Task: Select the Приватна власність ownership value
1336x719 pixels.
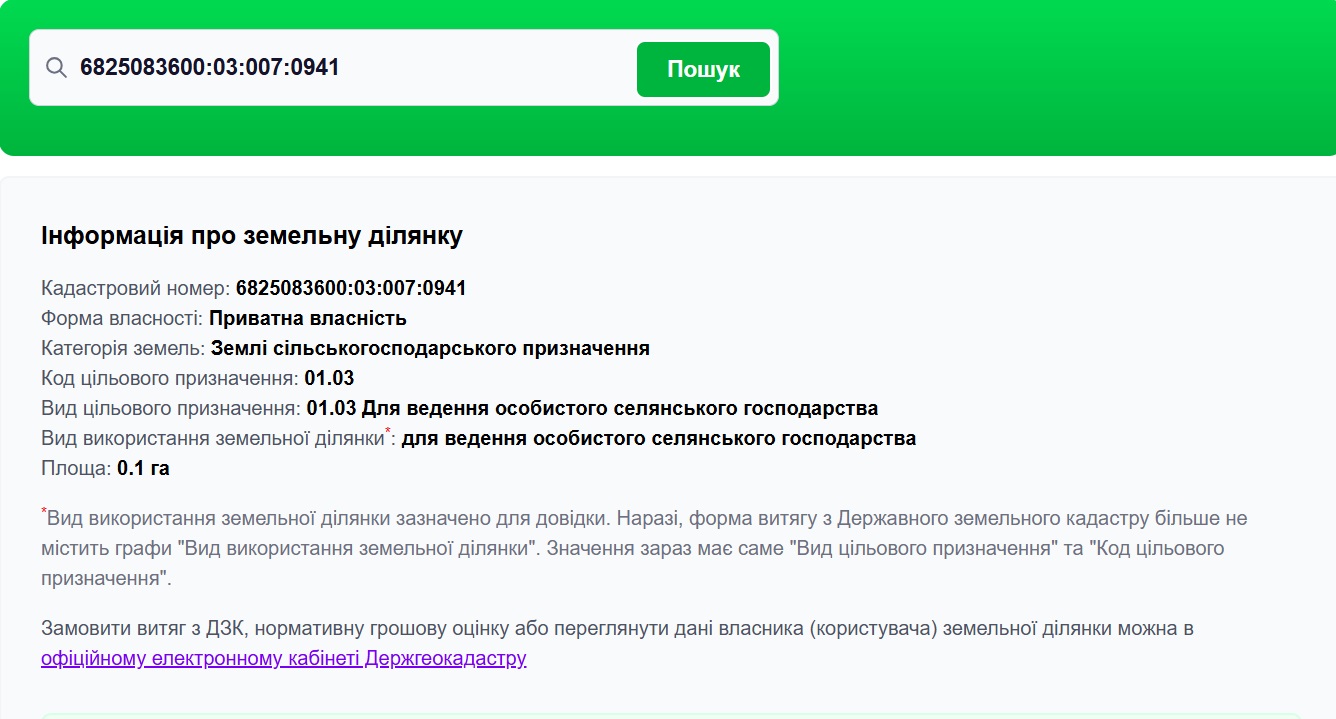Action: point(308,319)
